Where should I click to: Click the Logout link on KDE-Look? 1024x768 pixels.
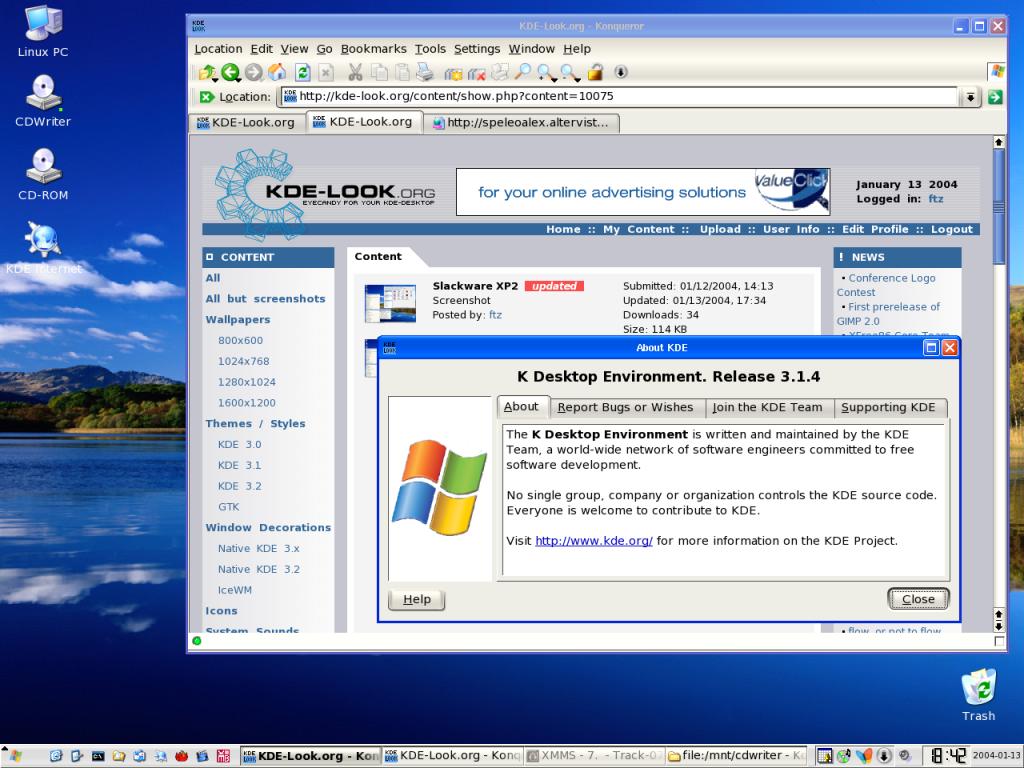click(952, 229)
